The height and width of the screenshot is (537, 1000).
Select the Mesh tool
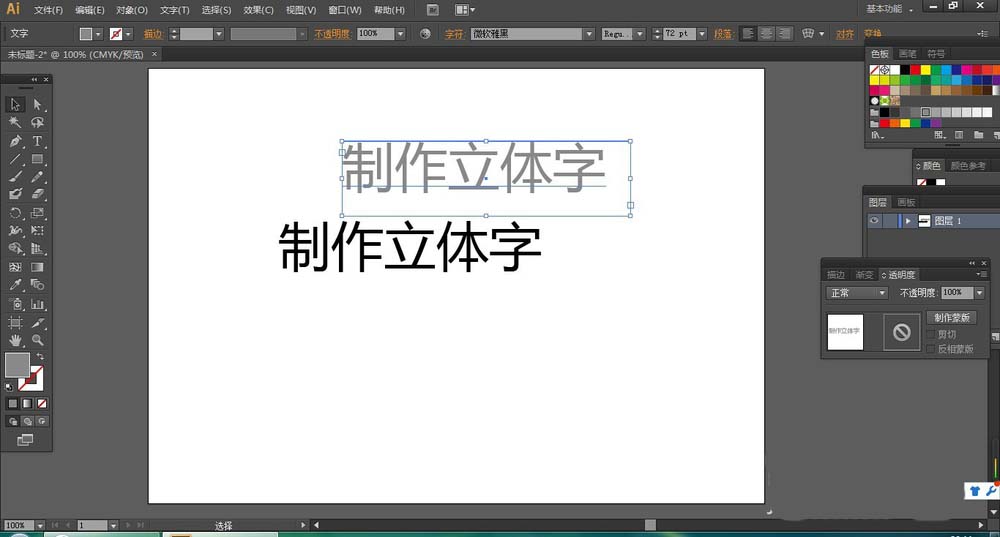point(15,267)
